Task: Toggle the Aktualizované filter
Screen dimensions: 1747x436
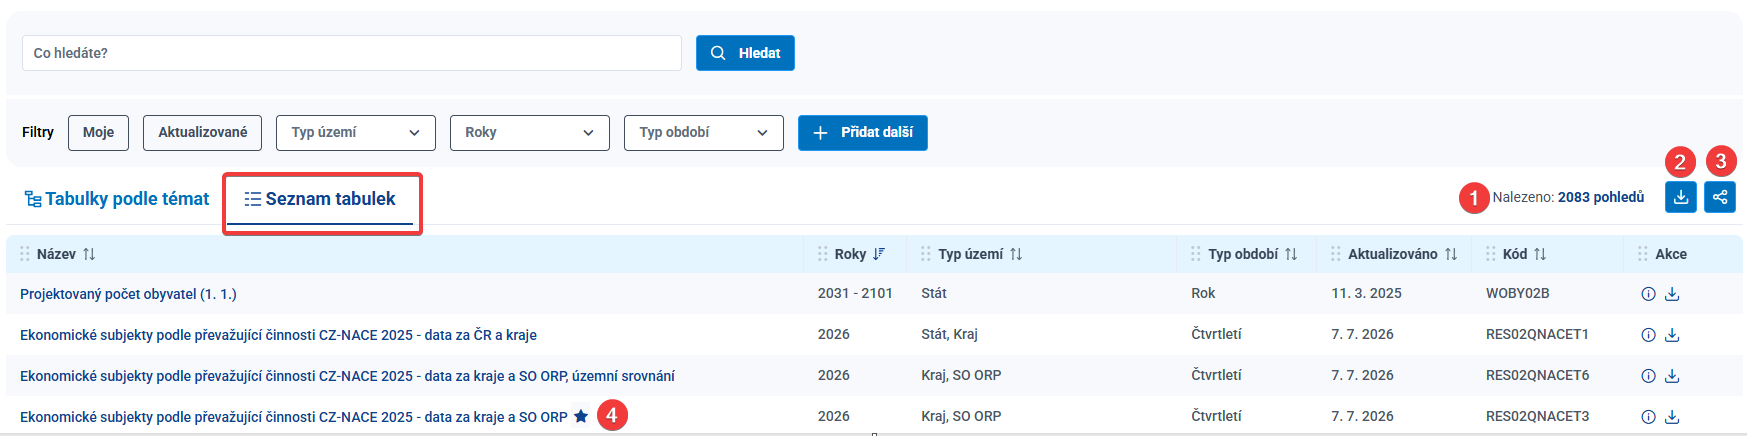Action: [x=203, y=133]
